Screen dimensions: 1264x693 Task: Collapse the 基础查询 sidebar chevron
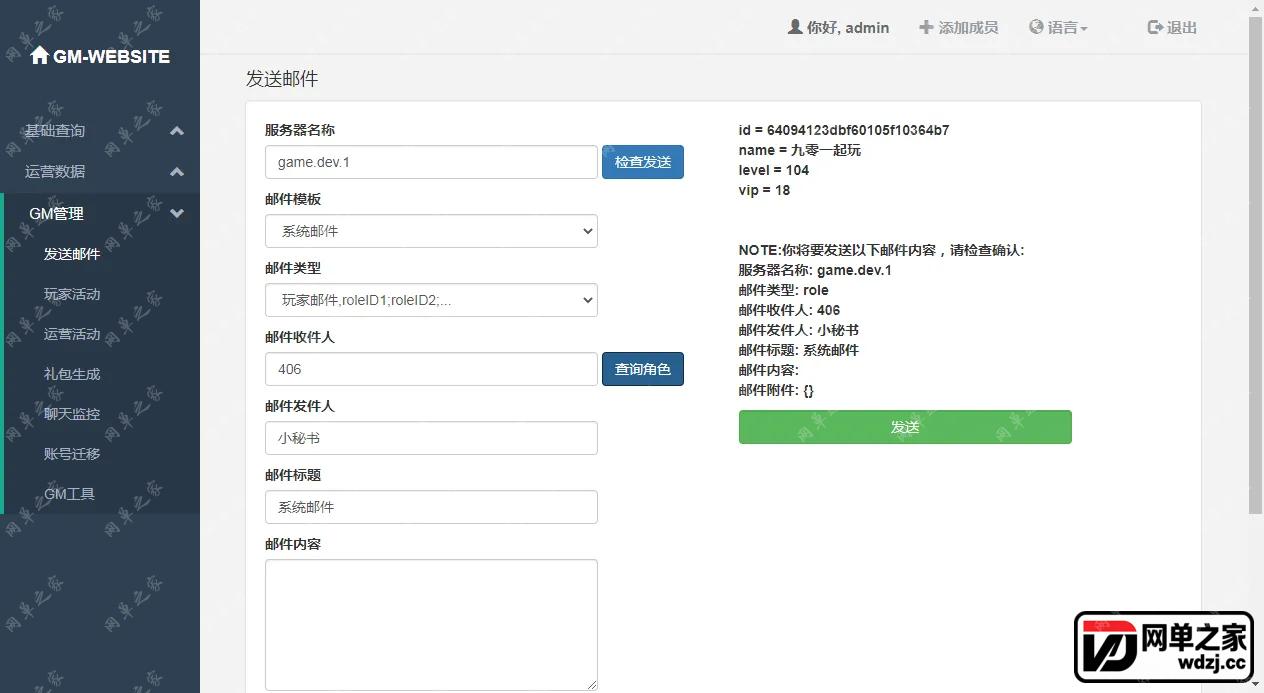pos(177,131)
